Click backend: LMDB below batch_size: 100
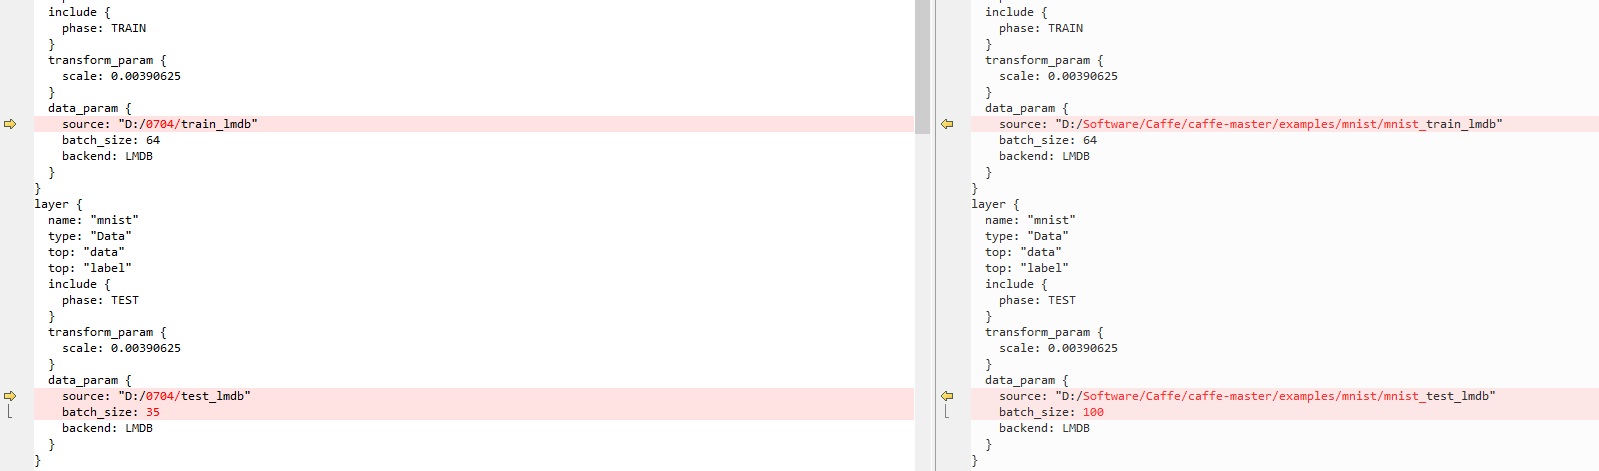 click(x=1044, y=428)
